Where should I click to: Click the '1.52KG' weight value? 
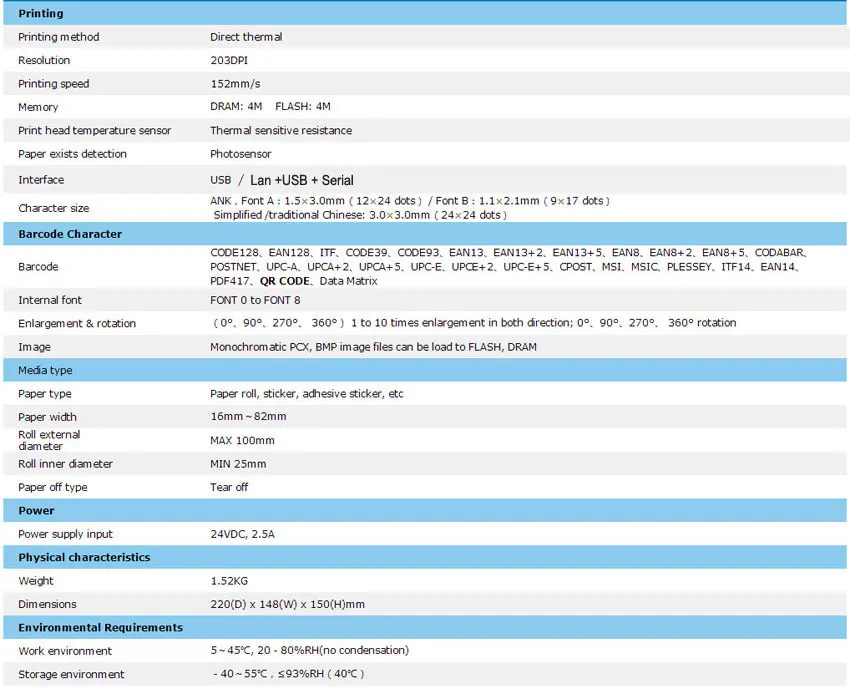pyautogui.click(x=229, y=581)
